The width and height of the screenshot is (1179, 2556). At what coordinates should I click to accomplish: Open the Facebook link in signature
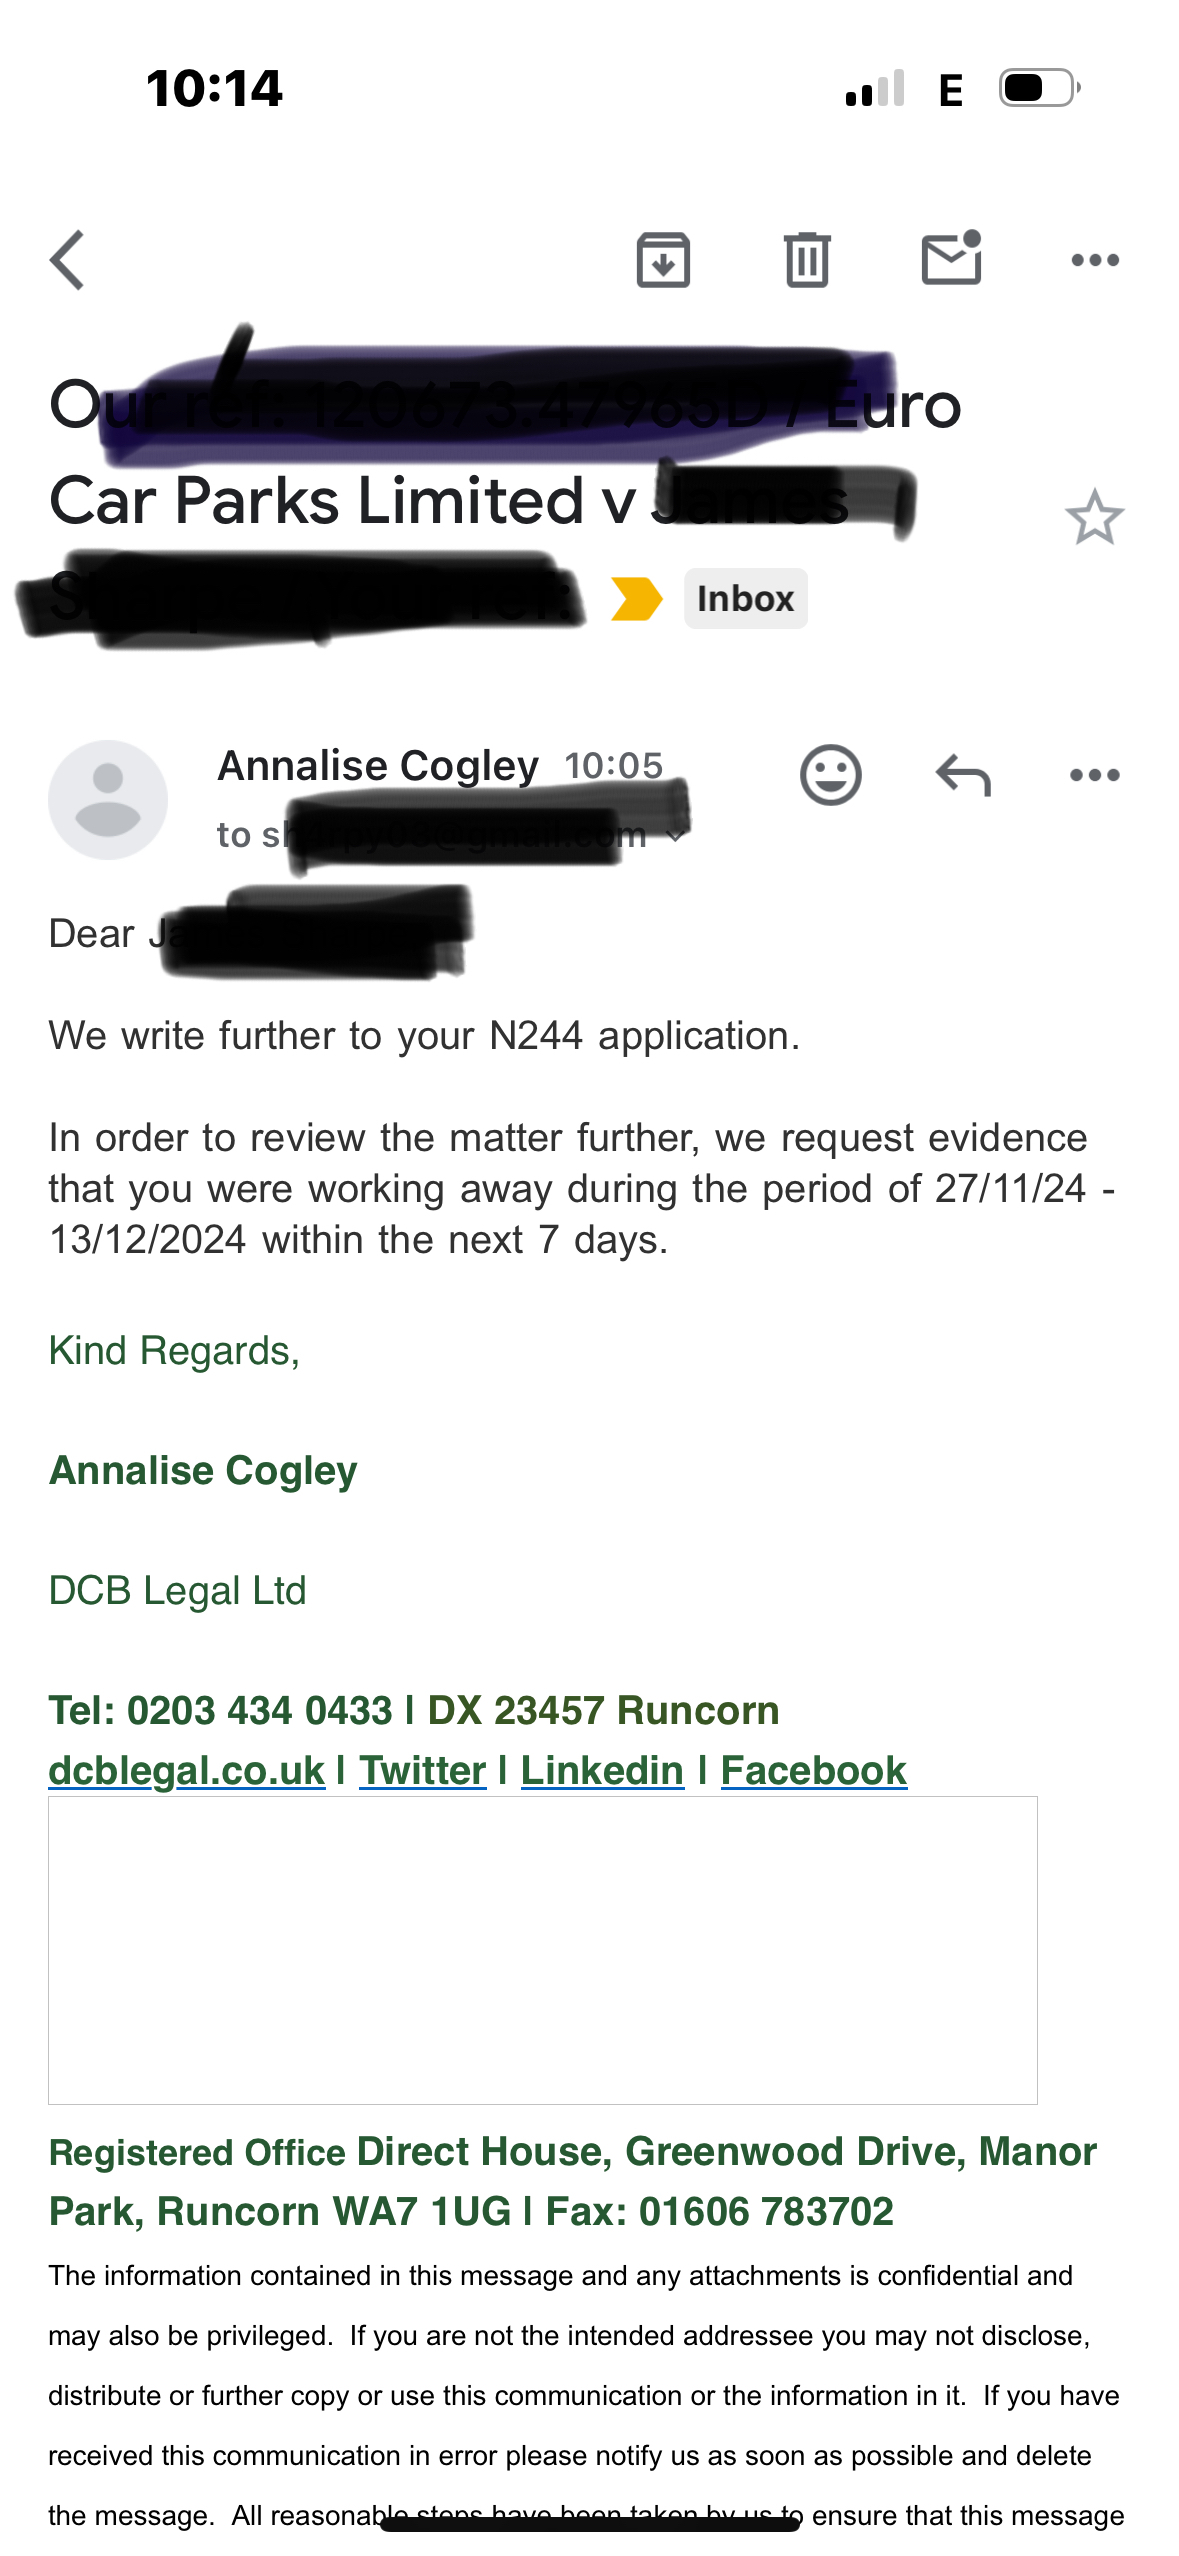coord(813,1771)
